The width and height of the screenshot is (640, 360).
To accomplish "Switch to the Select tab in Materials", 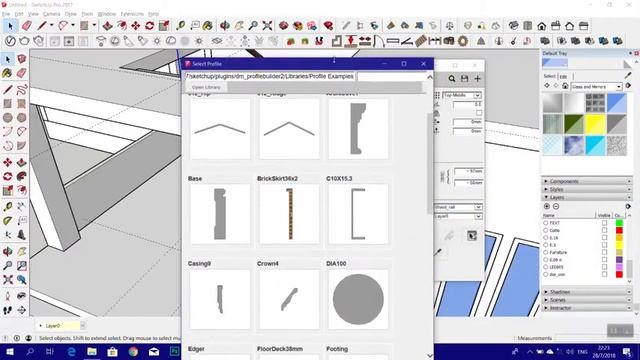I will pos(549,76).
